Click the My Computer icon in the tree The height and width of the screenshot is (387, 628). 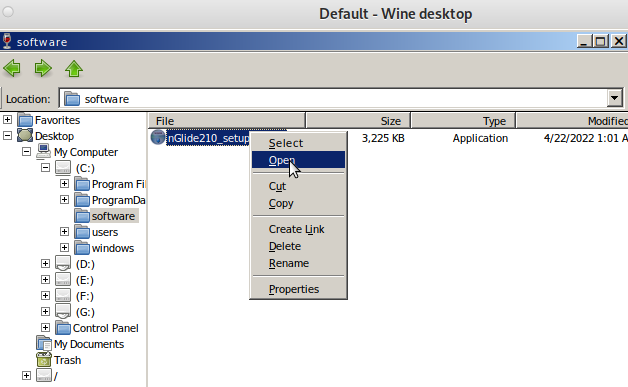43,152
